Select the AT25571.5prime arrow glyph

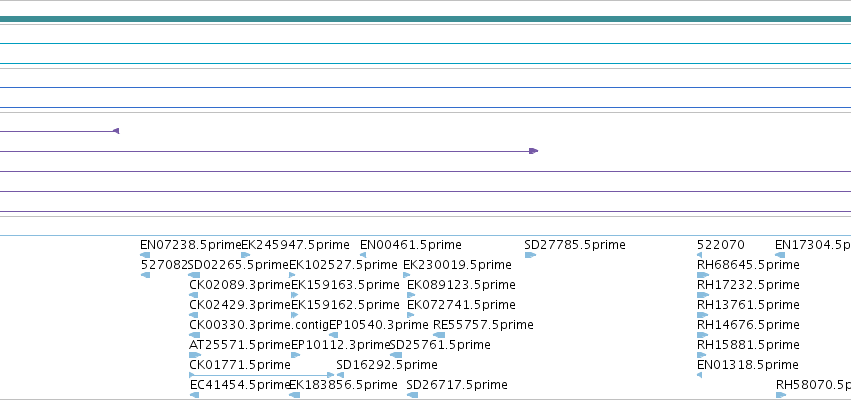(195, 355)
